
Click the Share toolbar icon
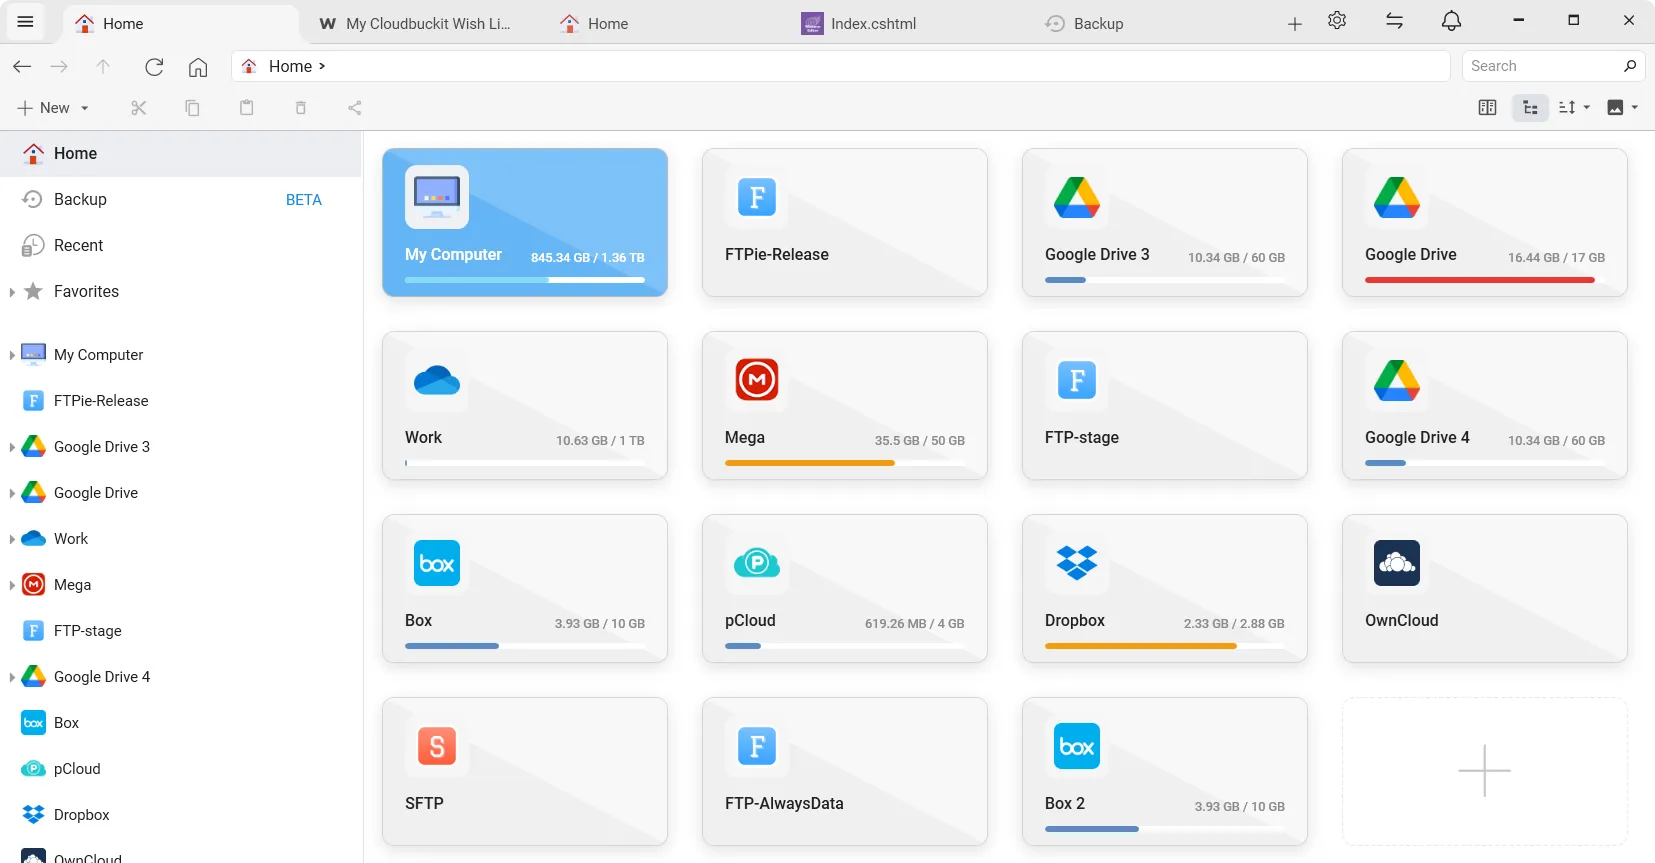[355, 108]
